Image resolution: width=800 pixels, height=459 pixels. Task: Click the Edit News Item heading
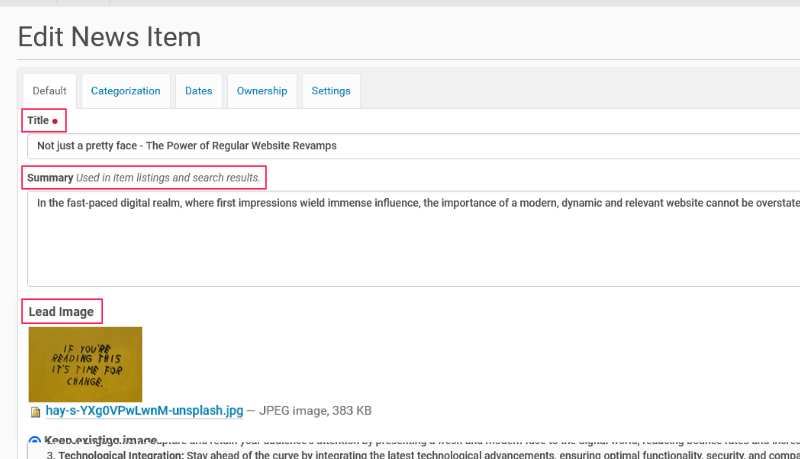(109, 37)
